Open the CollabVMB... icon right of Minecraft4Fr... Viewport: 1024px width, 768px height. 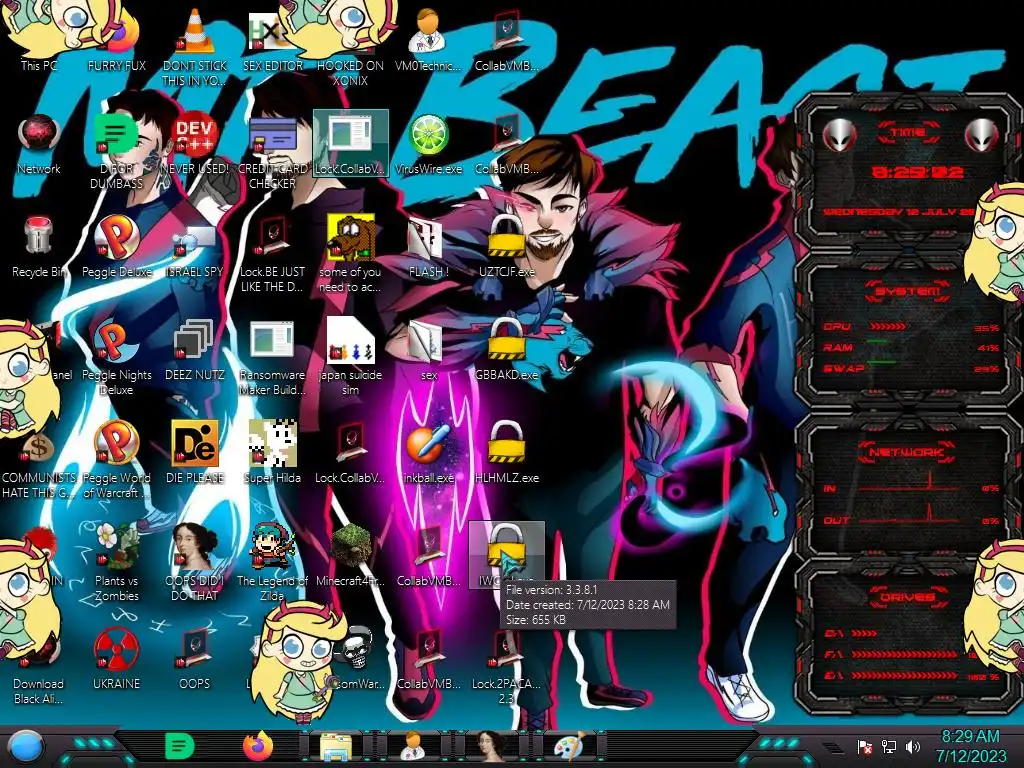point(428,555)
